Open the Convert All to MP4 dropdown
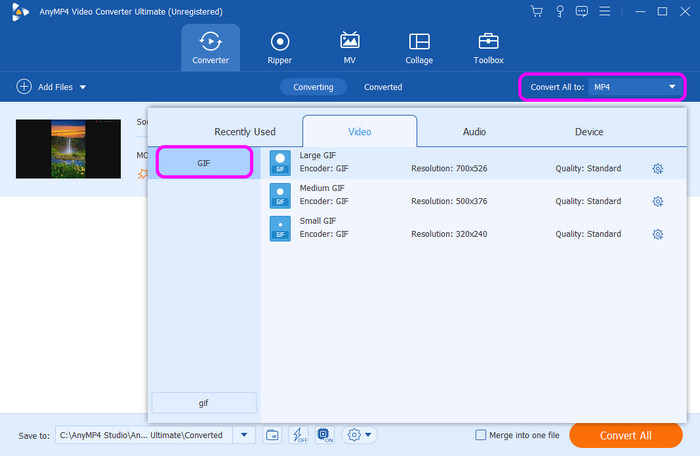Viewport: 700px width, 456px height. tap(637, 87)
